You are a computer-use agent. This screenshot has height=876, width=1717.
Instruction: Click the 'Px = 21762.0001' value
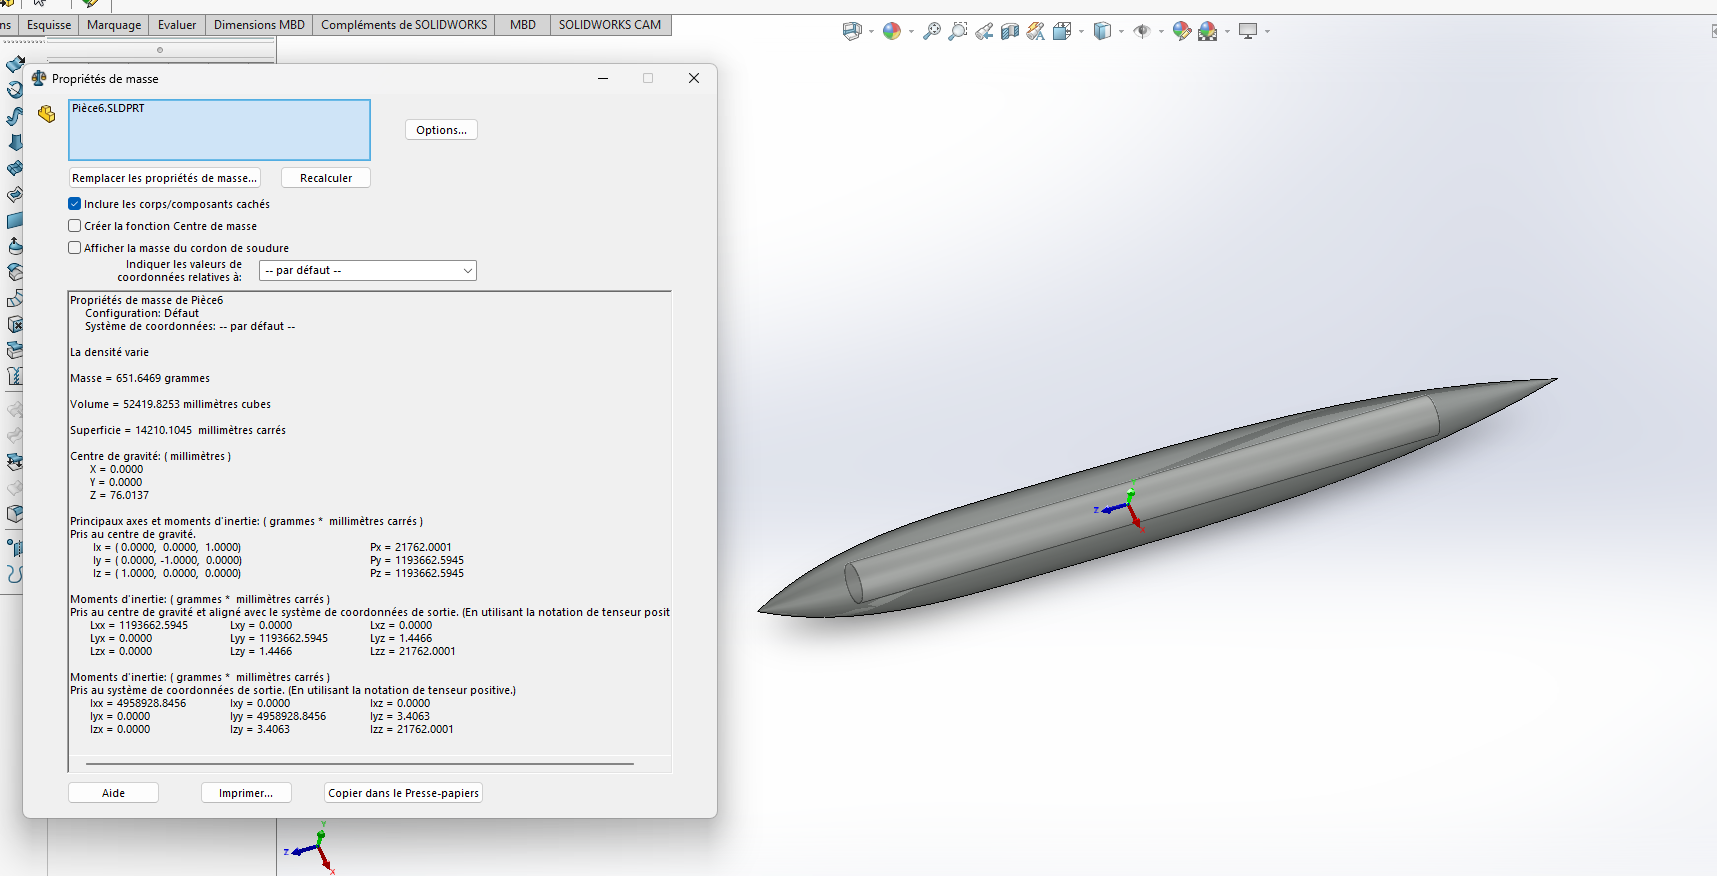coord(410,547)
